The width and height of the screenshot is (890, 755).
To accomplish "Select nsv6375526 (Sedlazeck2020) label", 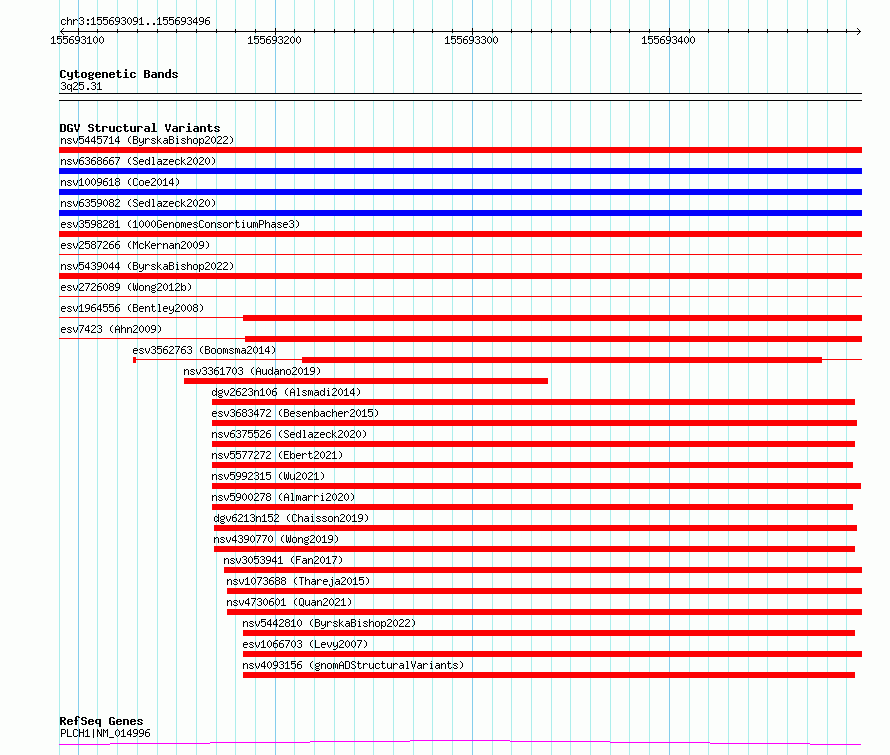I will click(289, 434).
